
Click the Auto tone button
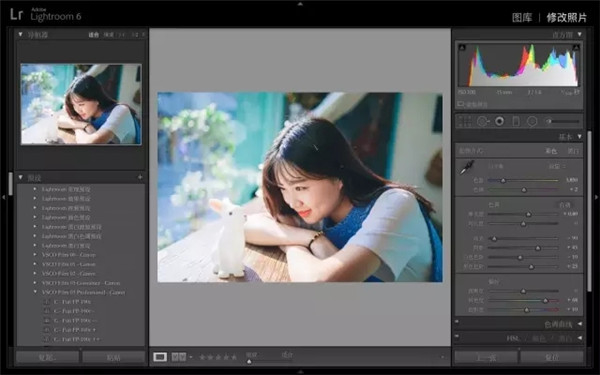click(565, 205)
